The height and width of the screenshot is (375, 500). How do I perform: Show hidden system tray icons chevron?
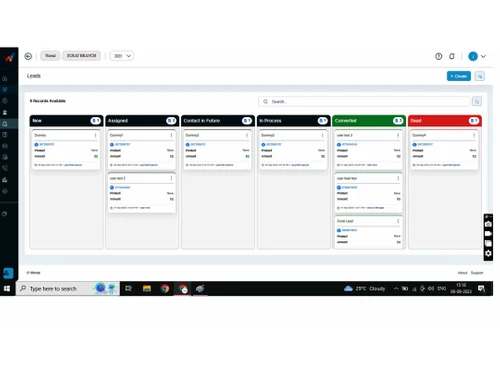(x=396, y=289)
